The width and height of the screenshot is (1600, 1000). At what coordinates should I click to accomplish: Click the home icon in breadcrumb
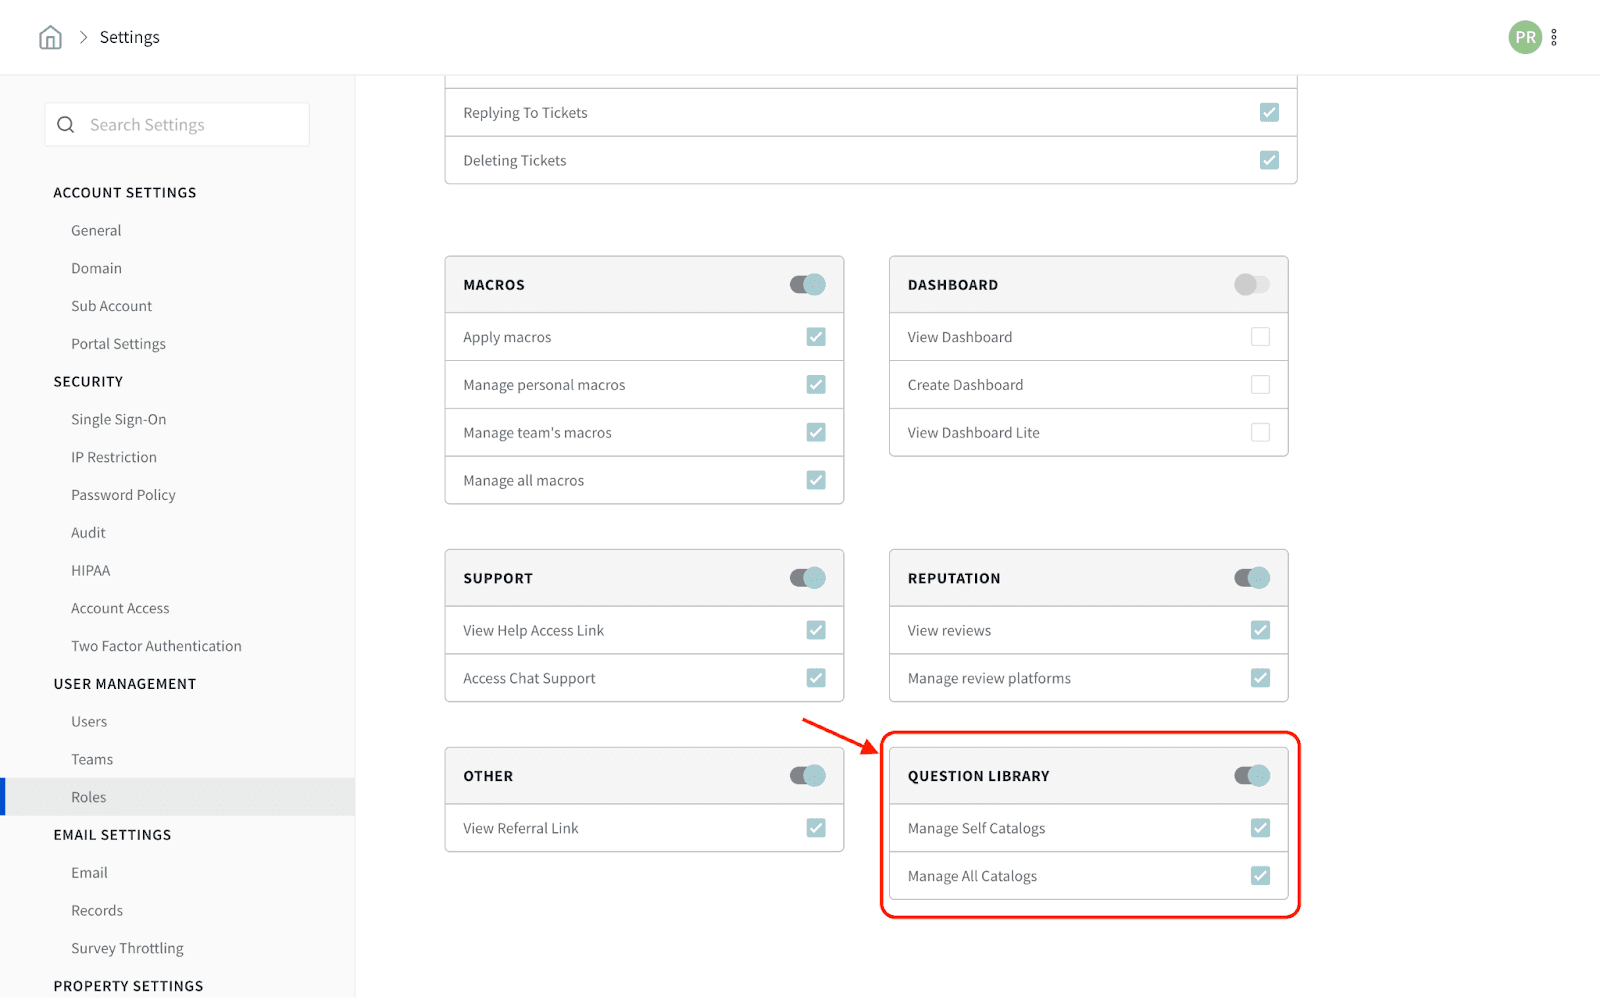[50, 38]
